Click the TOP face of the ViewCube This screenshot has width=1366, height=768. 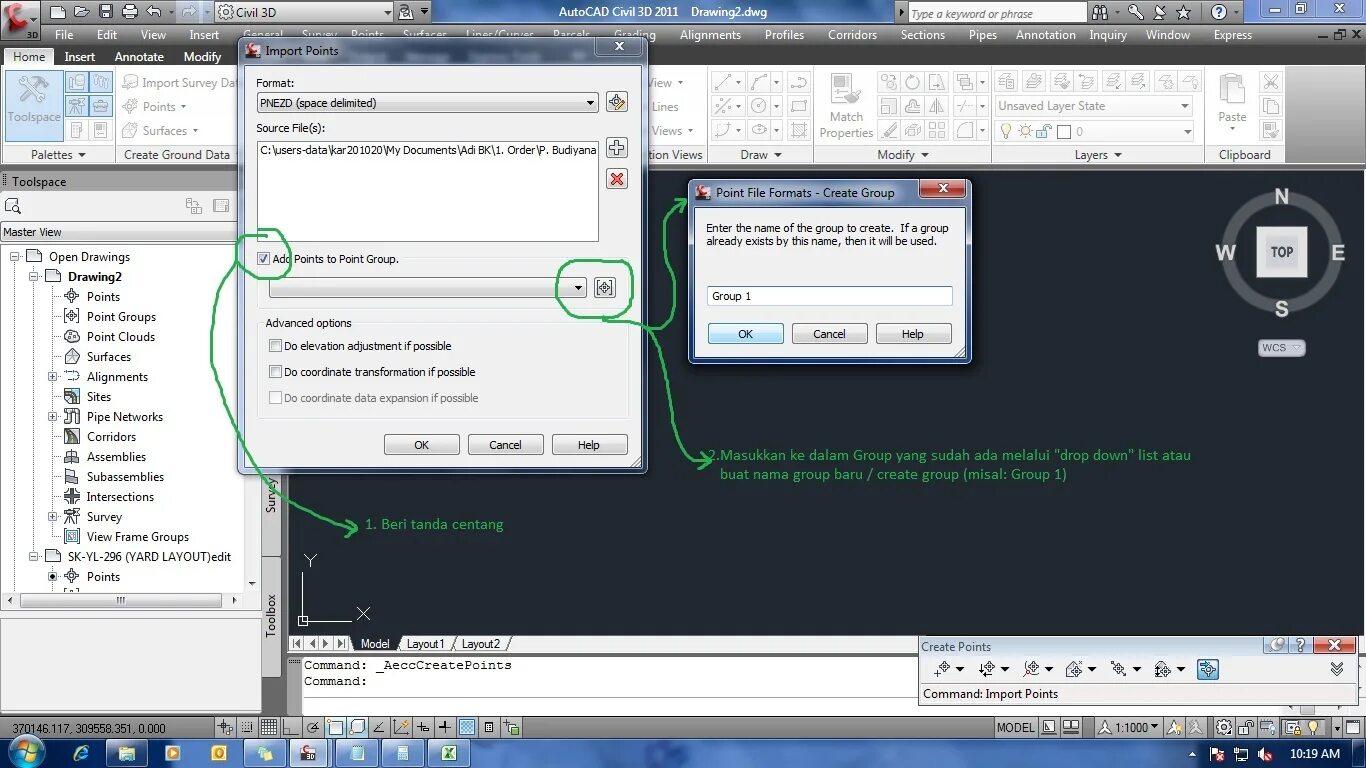pos(1281,252)
